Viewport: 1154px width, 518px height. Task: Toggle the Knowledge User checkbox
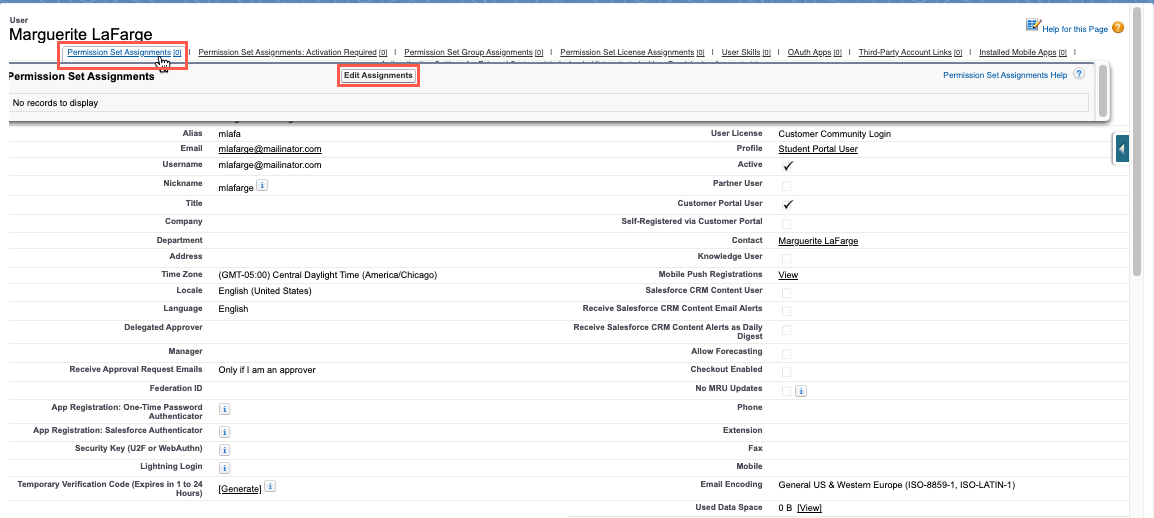pos(787,259)
